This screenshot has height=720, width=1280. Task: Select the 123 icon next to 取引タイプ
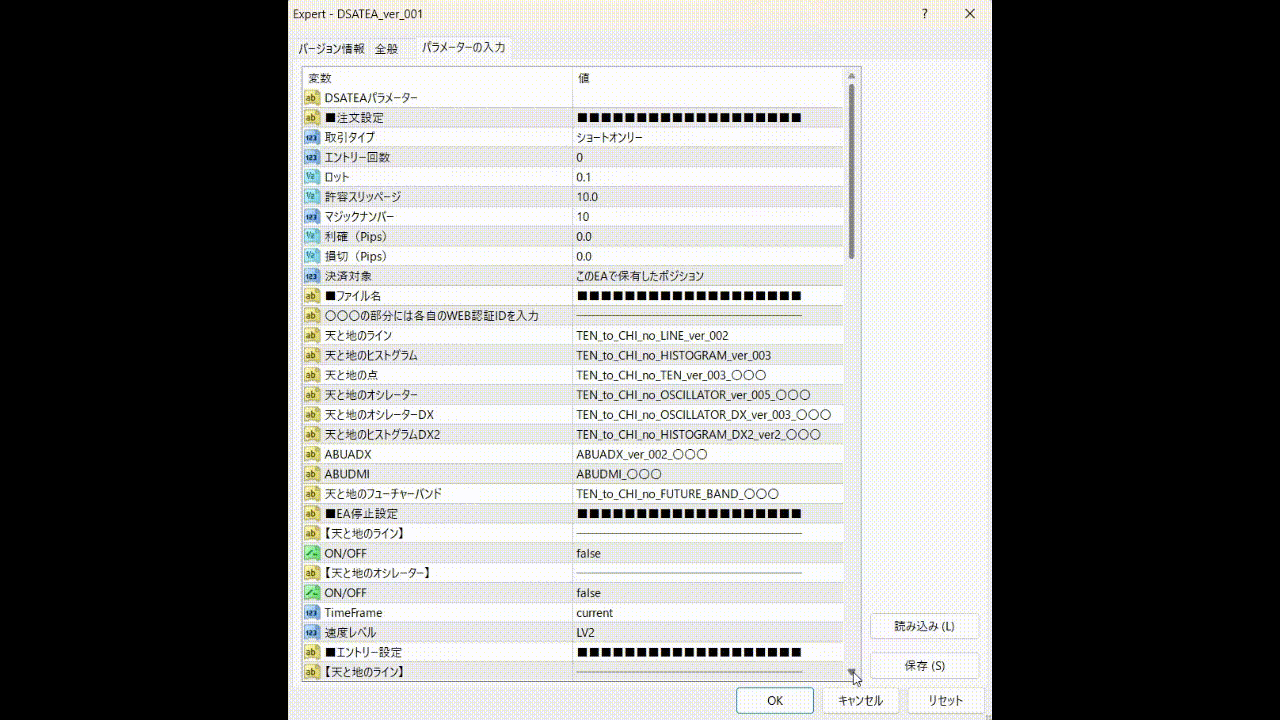coord(312,137)
